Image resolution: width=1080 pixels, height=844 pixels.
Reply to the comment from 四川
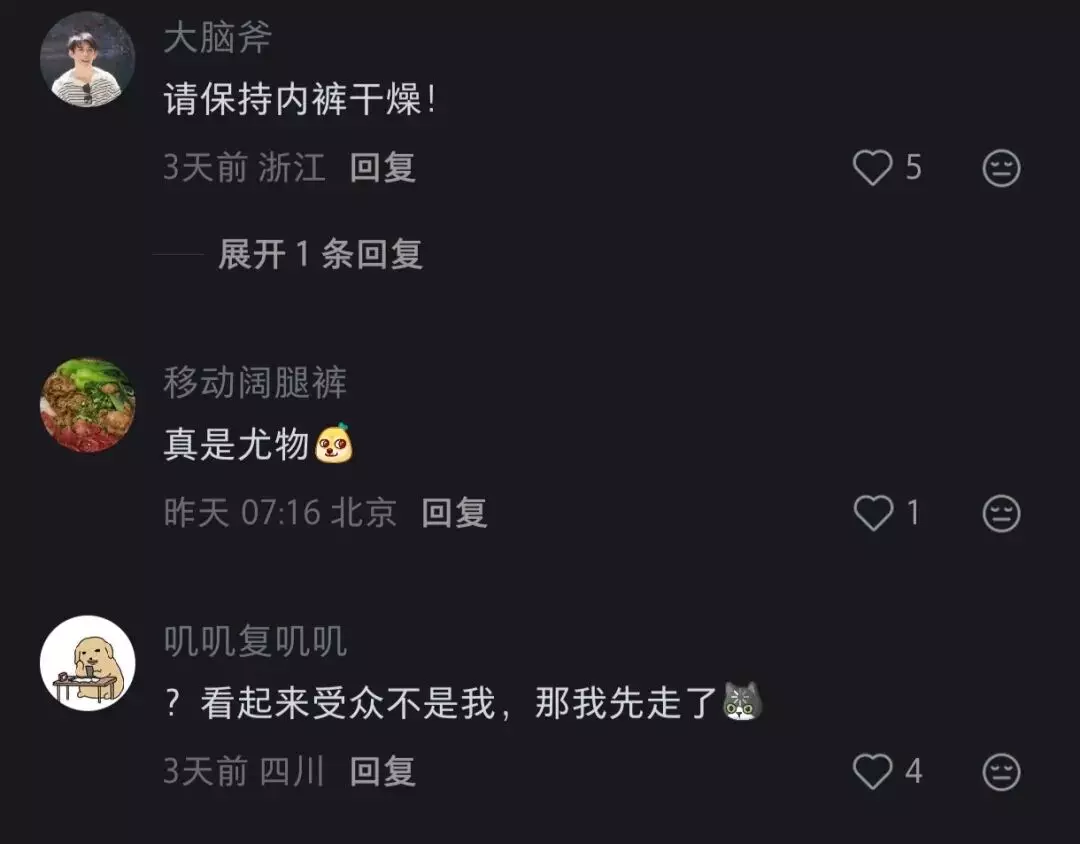pyautogui.click(x=382, y=771)
